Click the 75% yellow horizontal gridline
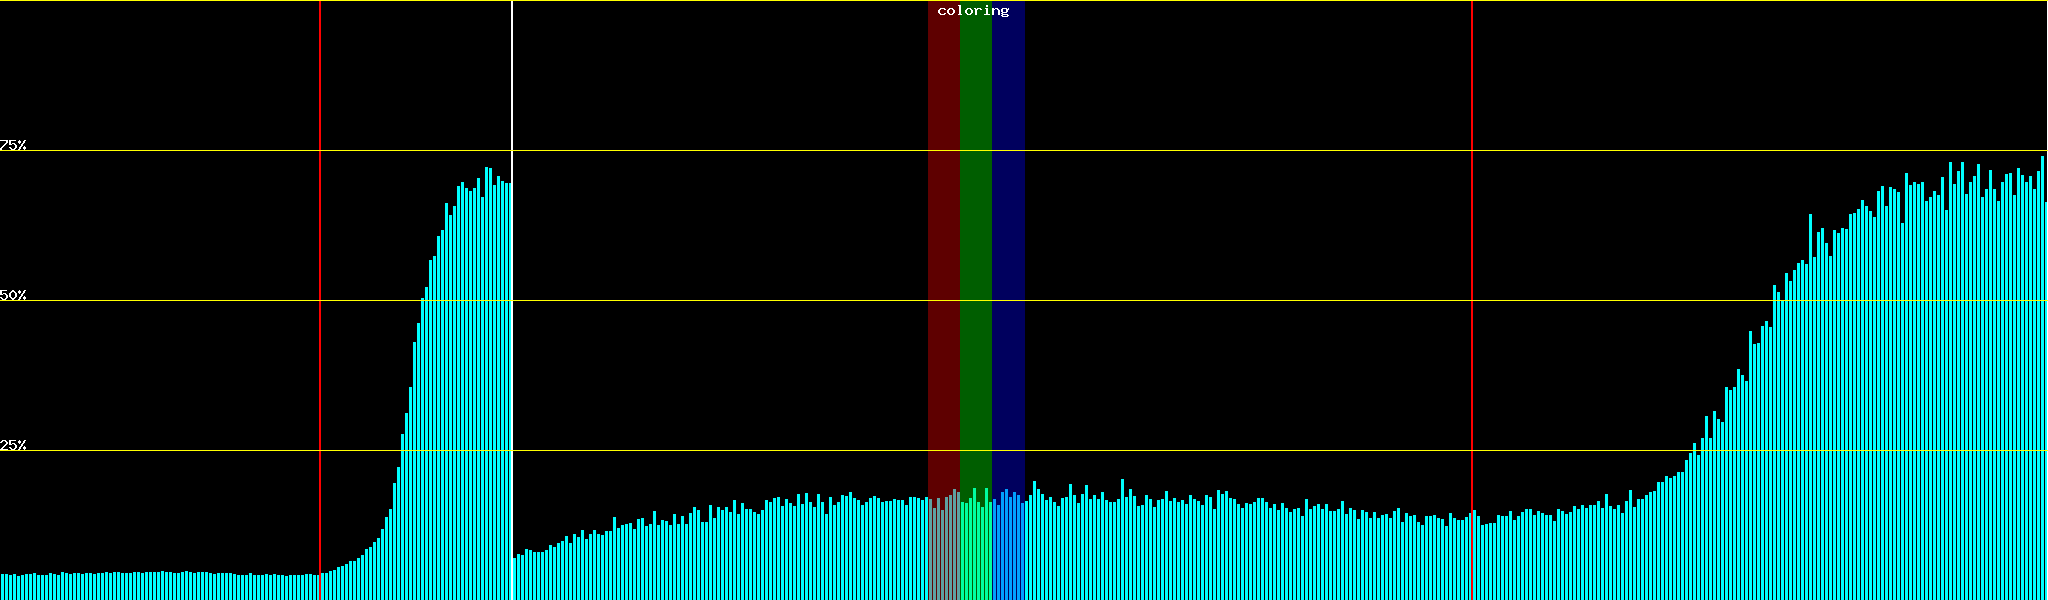 point(1200,150)
